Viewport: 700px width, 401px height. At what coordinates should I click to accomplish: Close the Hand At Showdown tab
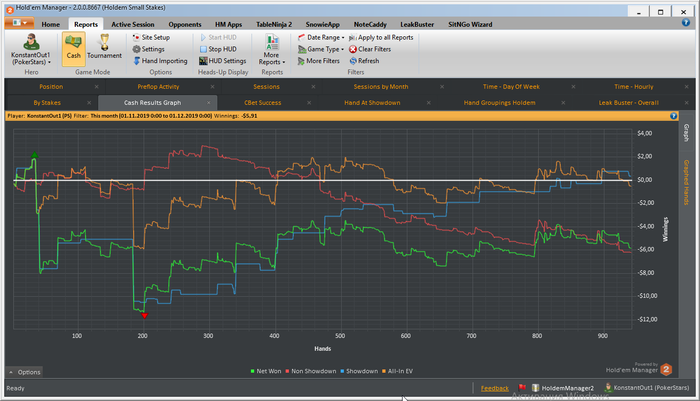pos(429,103)
